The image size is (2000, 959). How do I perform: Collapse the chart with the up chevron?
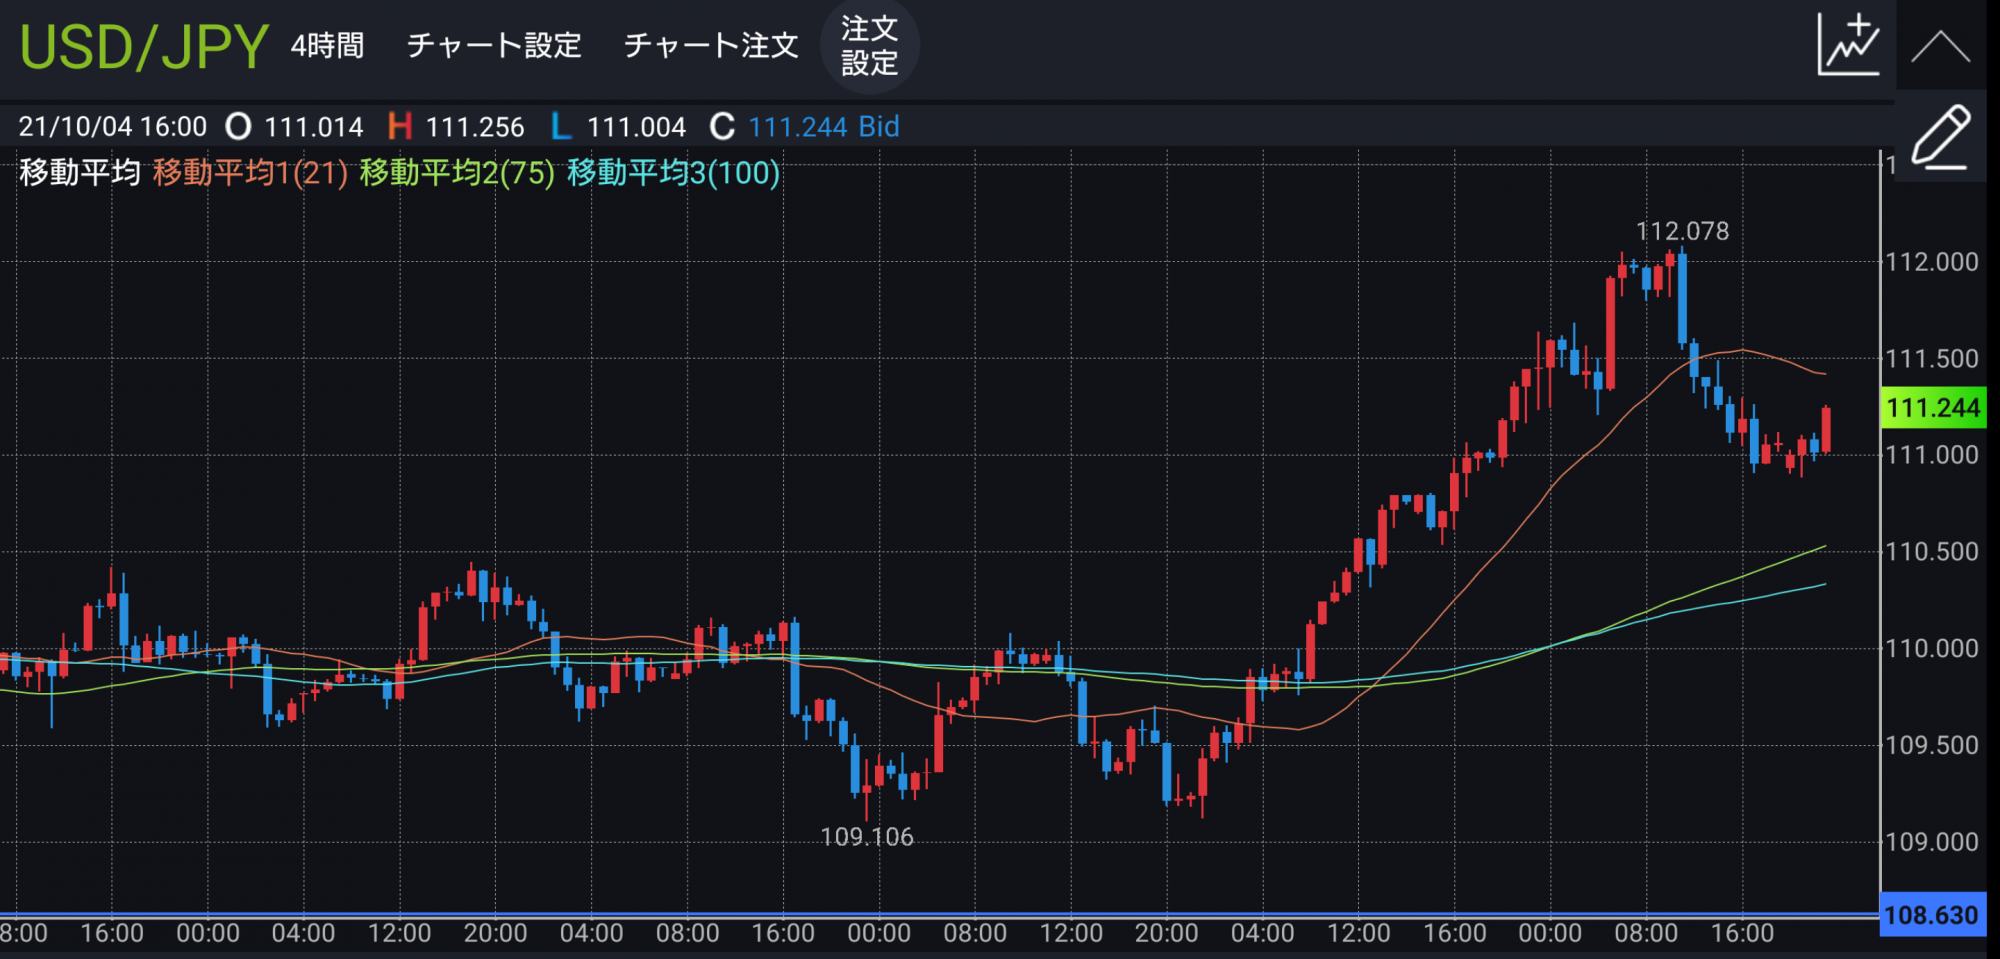[1941, 46]
